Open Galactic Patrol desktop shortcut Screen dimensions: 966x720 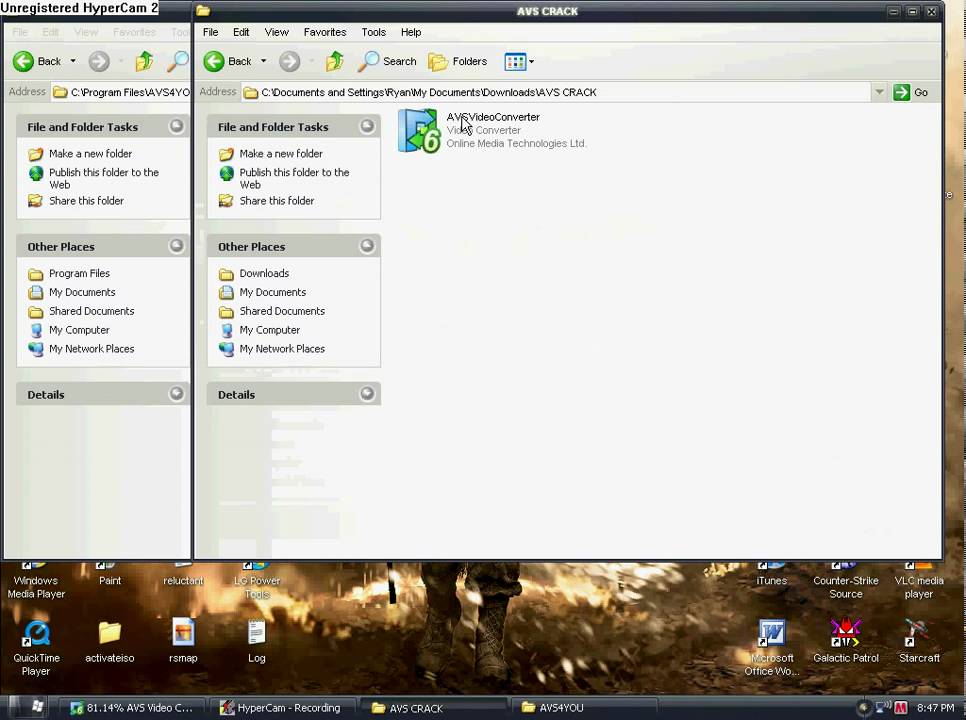click(846, 641)
